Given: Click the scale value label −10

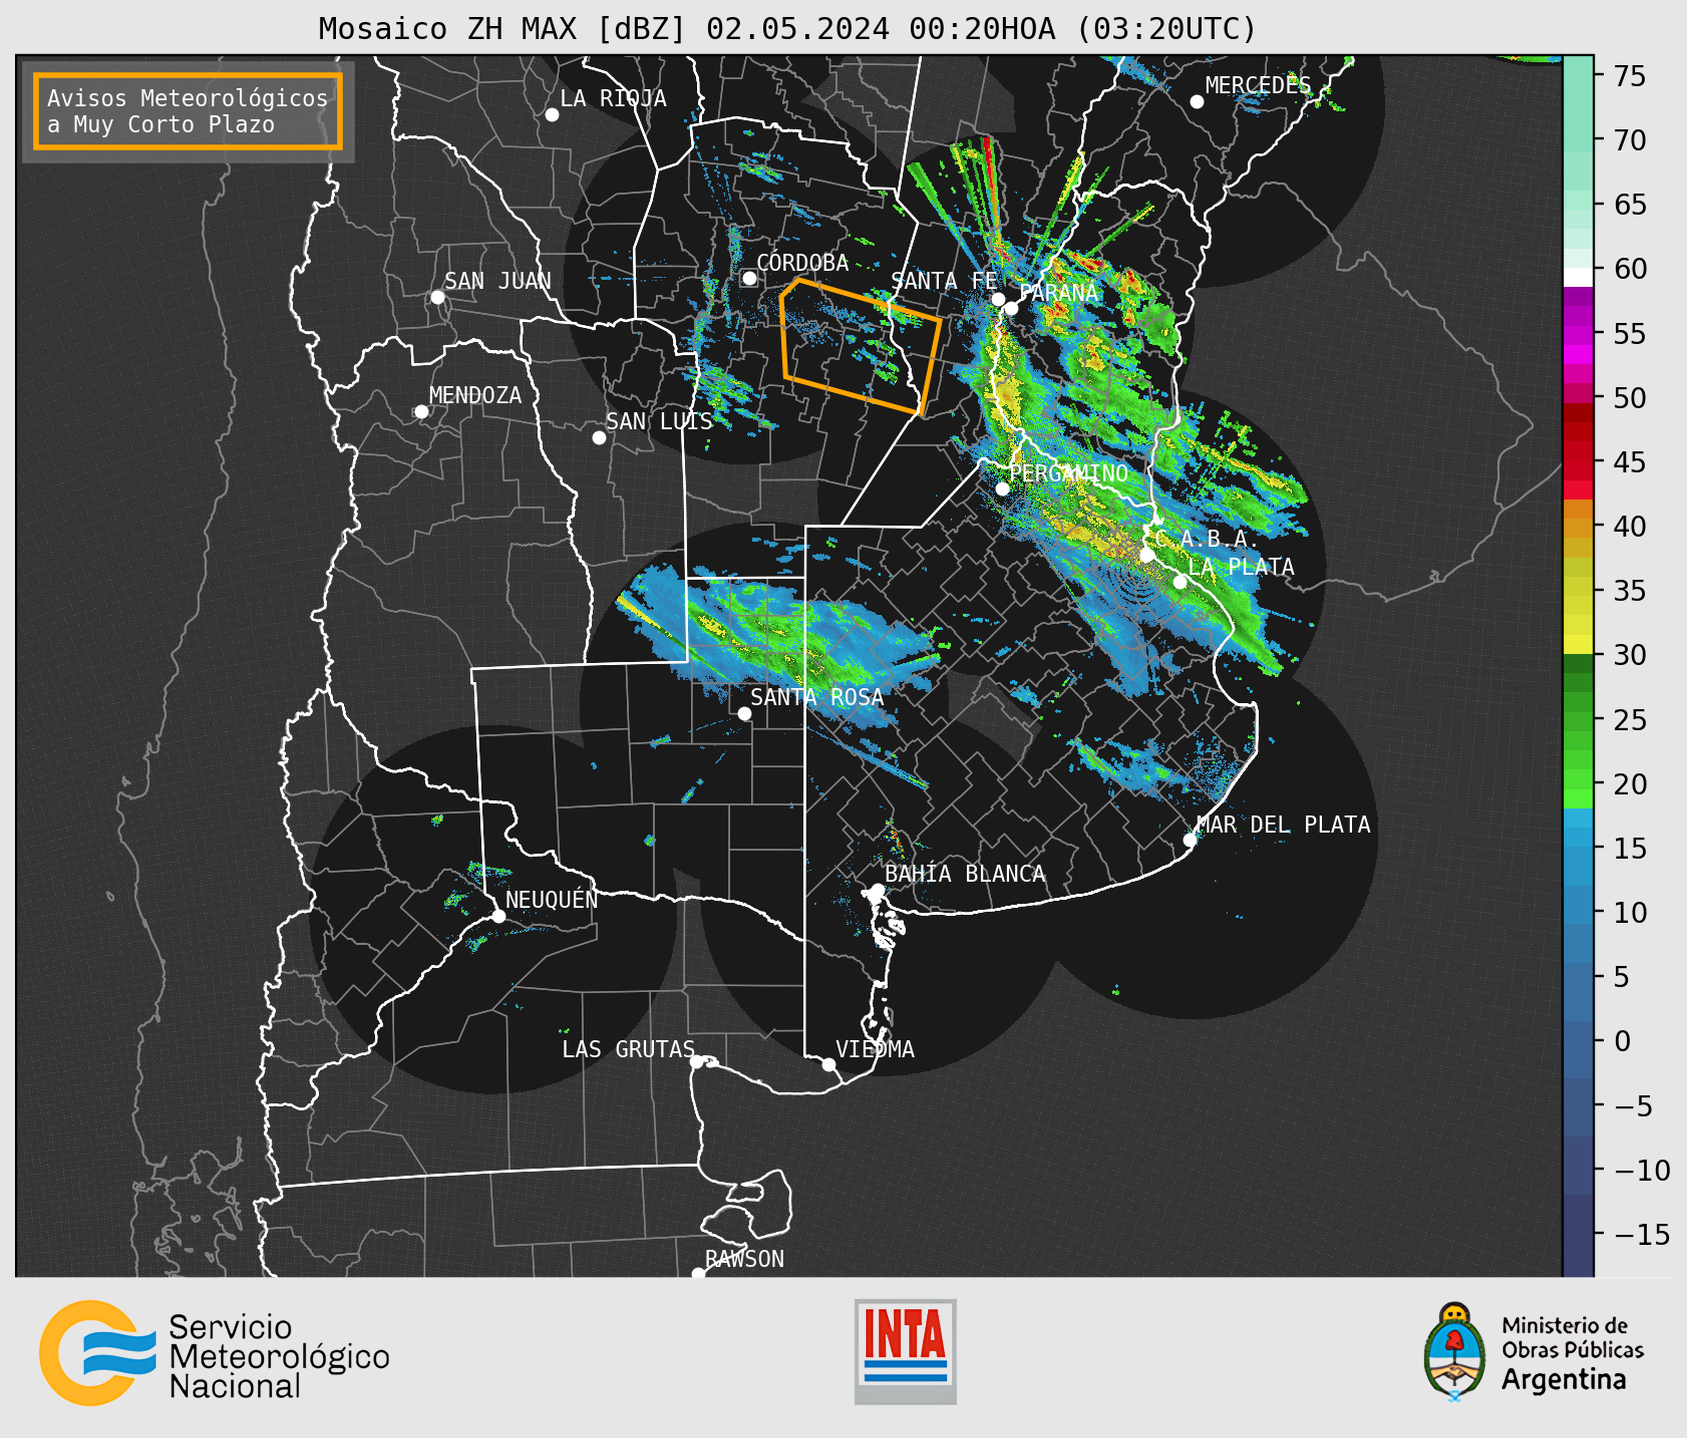Looking at the screenshot, I should coord(1643,1170).
